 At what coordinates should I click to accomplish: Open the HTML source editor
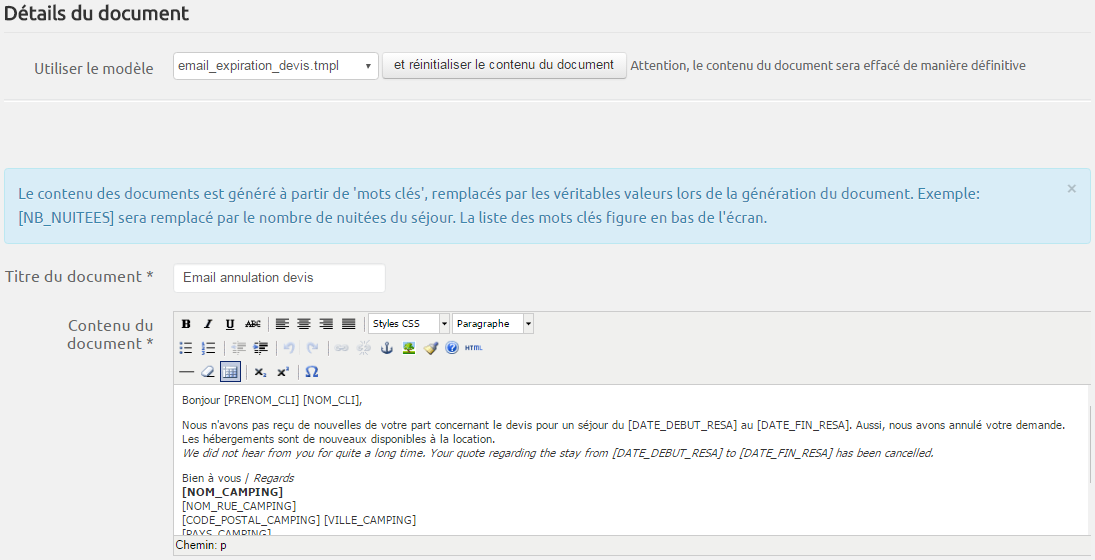click(473, 348)
